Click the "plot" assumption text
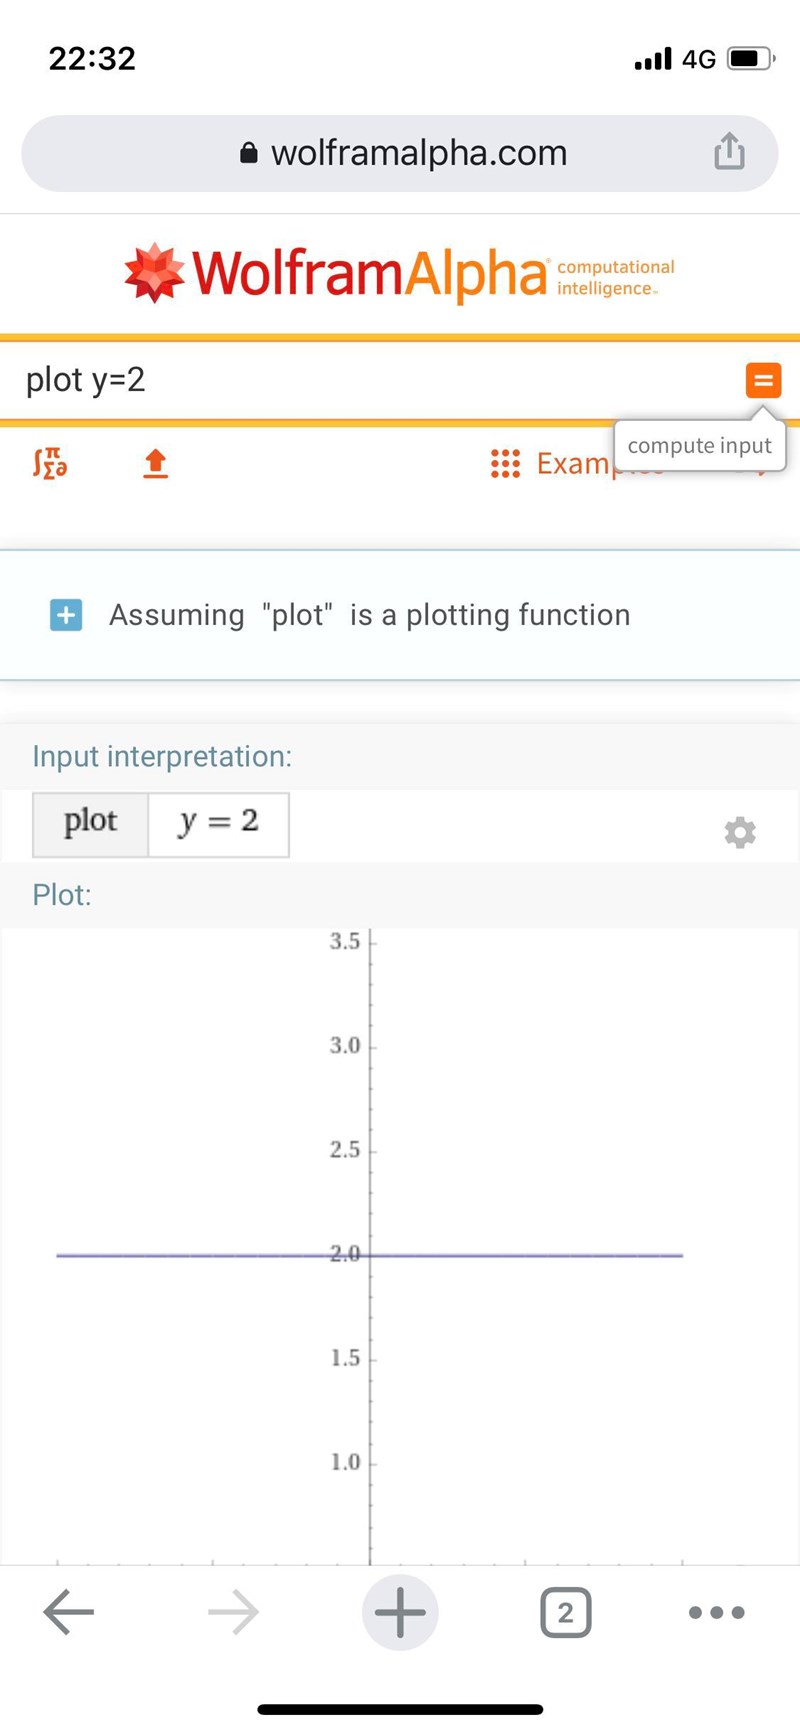 (297, 615)
